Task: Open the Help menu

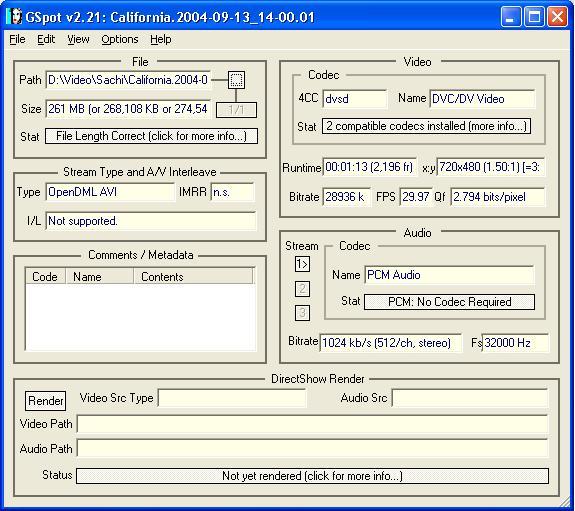Action: click(x=161, y=39)
